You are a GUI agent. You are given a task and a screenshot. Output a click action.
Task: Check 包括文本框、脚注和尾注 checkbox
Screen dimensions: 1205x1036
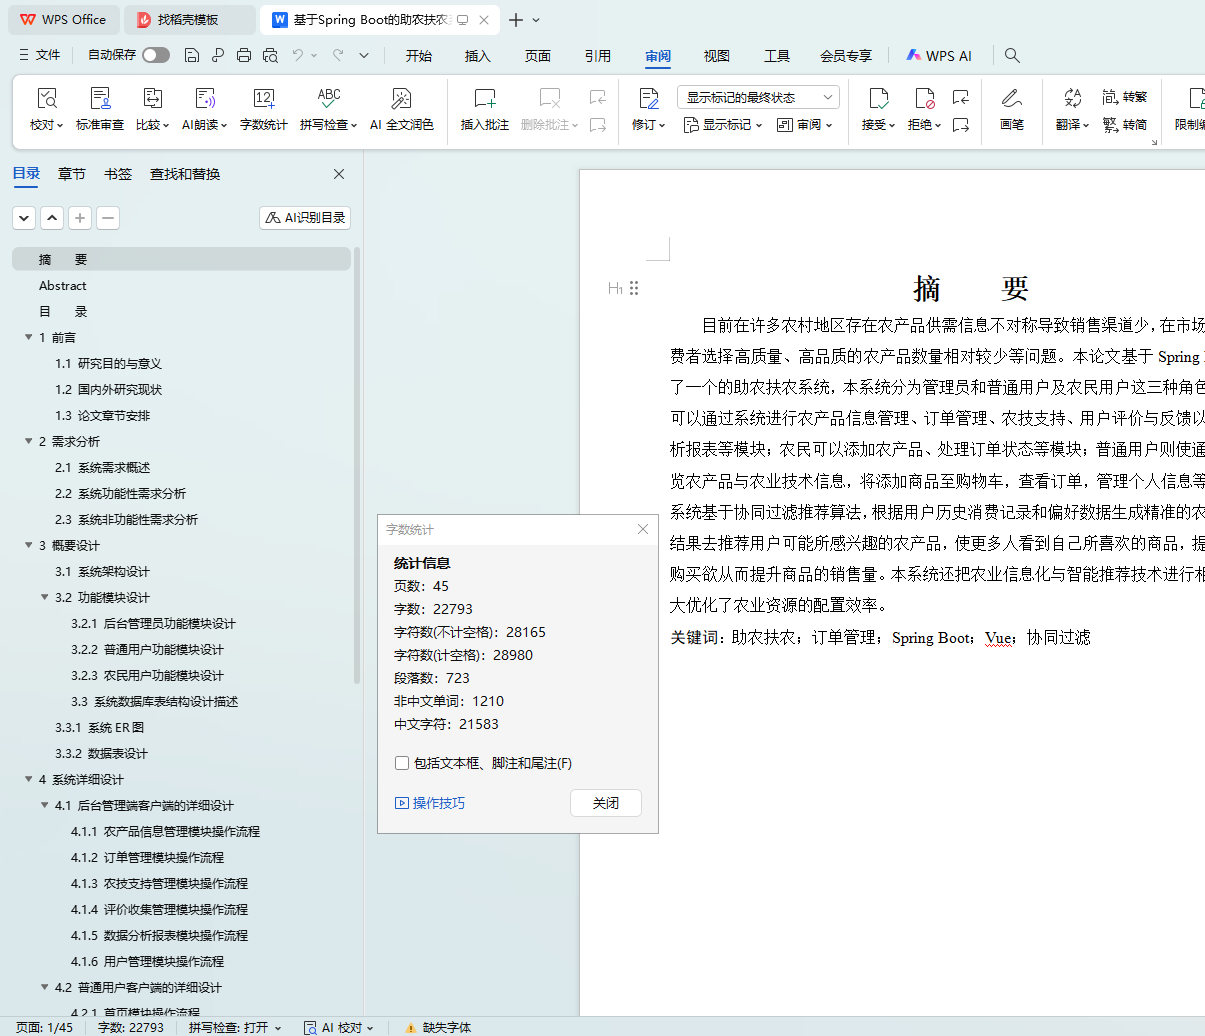pyautogui.click(x=402, y=763)
